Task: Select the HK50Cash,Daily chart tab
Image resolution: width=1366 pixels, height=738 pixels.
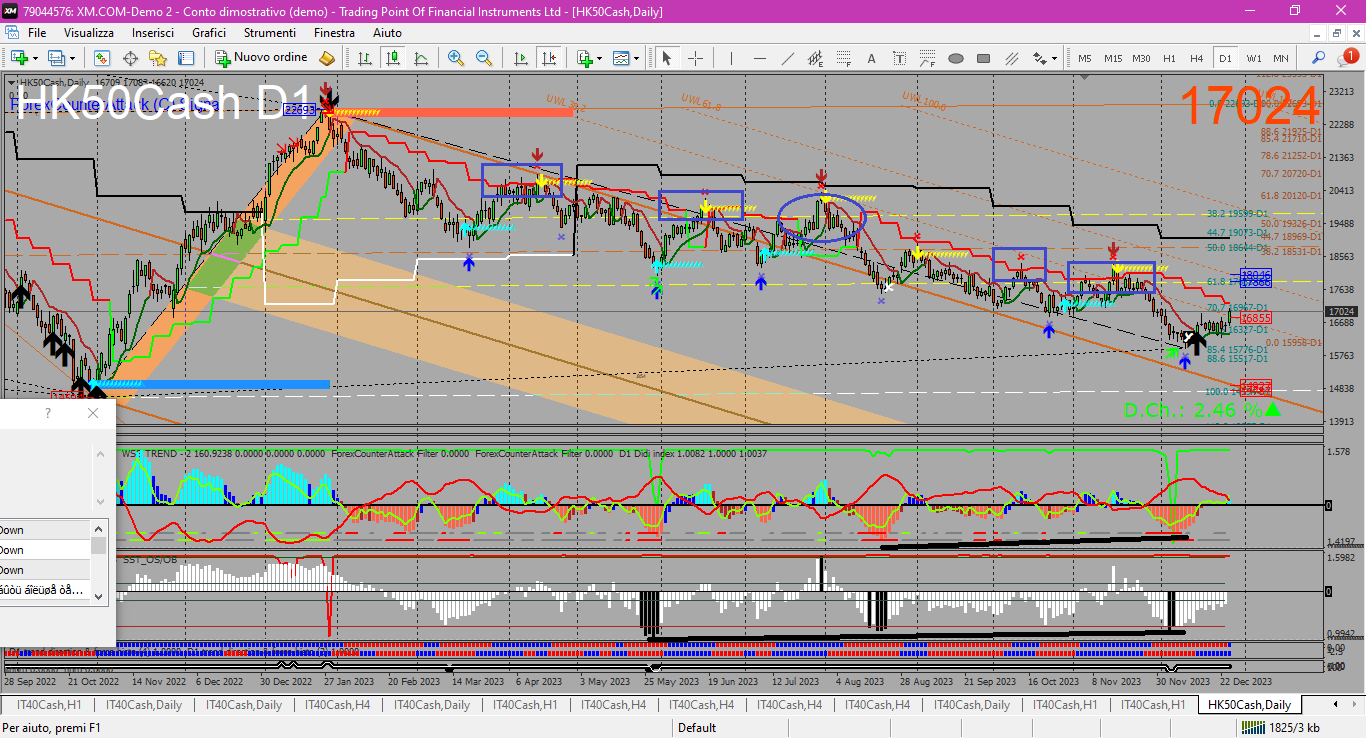Action: pyautogui.click(x=1249, y=705)
